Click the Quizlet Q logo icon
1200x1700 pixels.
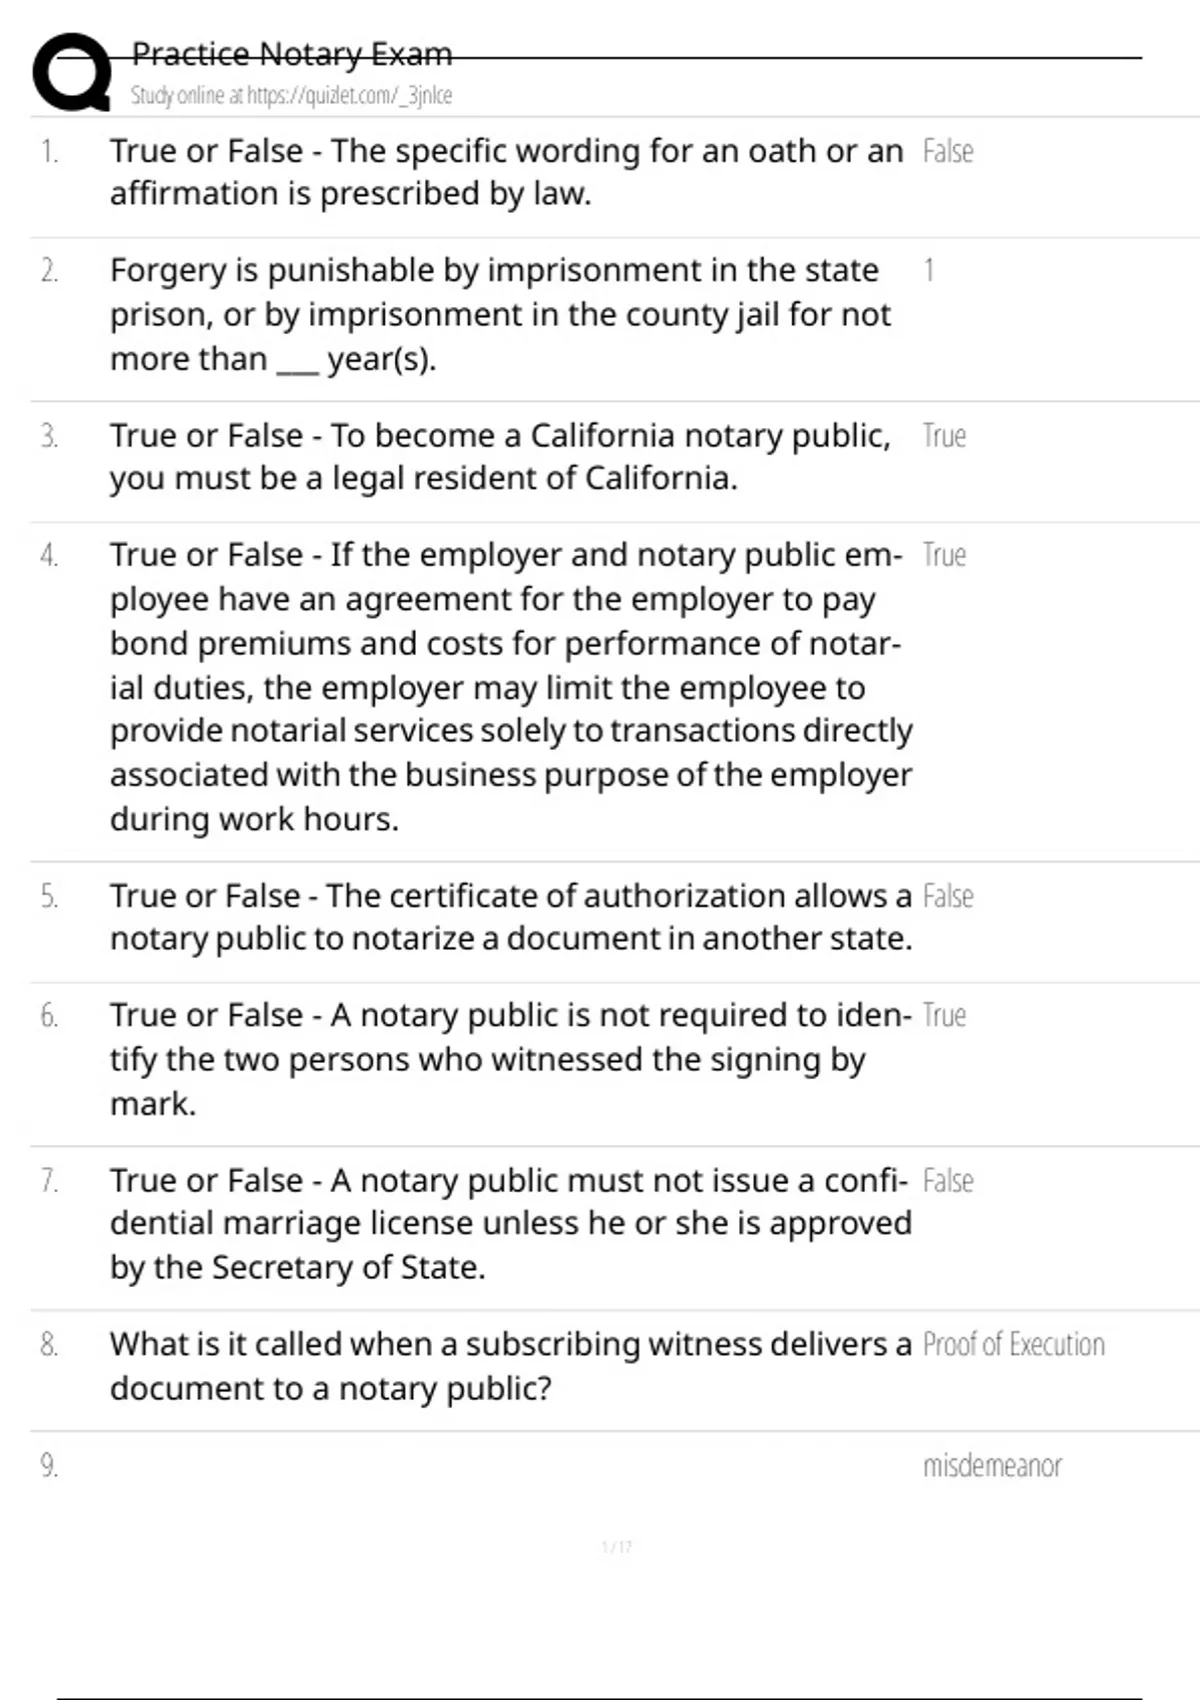(x=72, y=72)
